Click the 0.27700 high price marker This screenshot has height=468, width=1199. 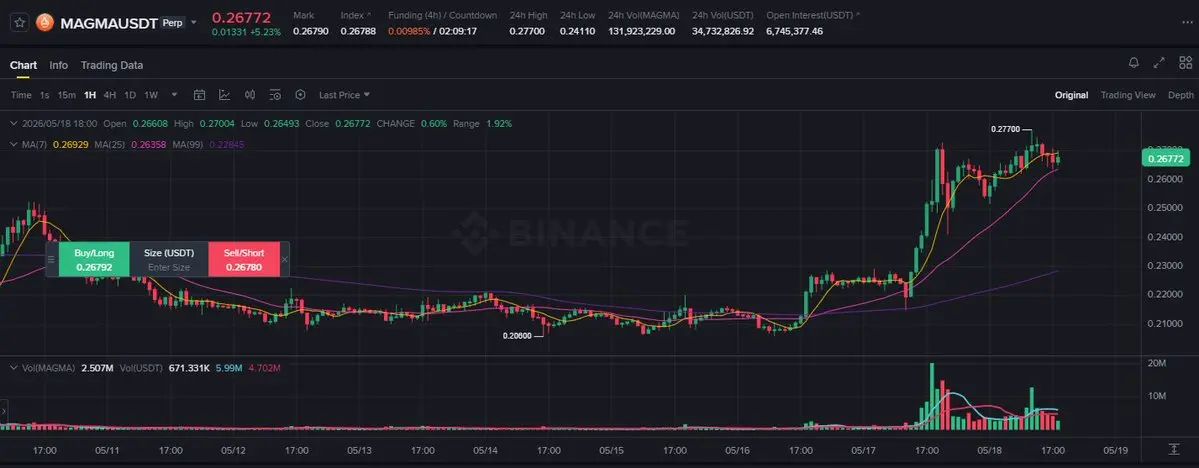tap(1004, 129)
